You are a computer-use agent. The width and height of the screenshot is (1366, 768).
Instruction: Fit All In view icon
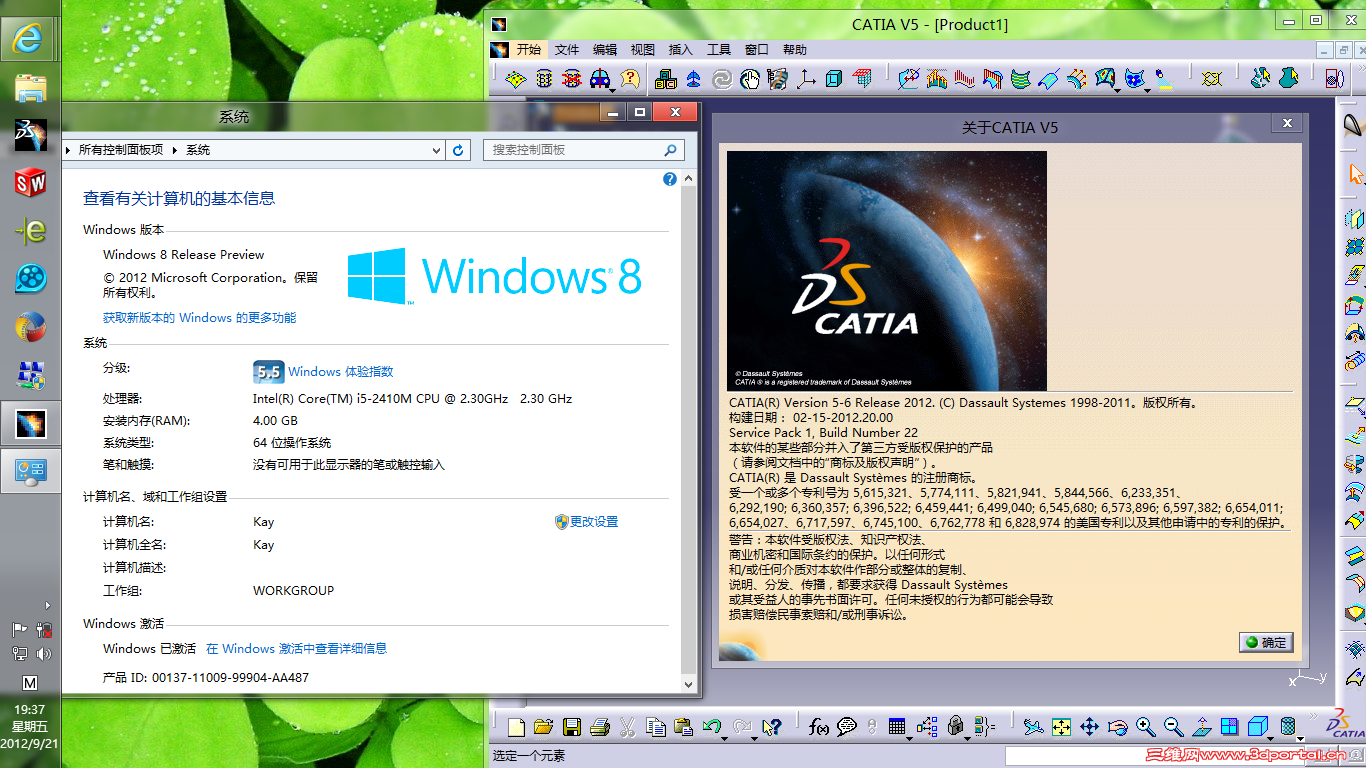[x=1062, y=727]
